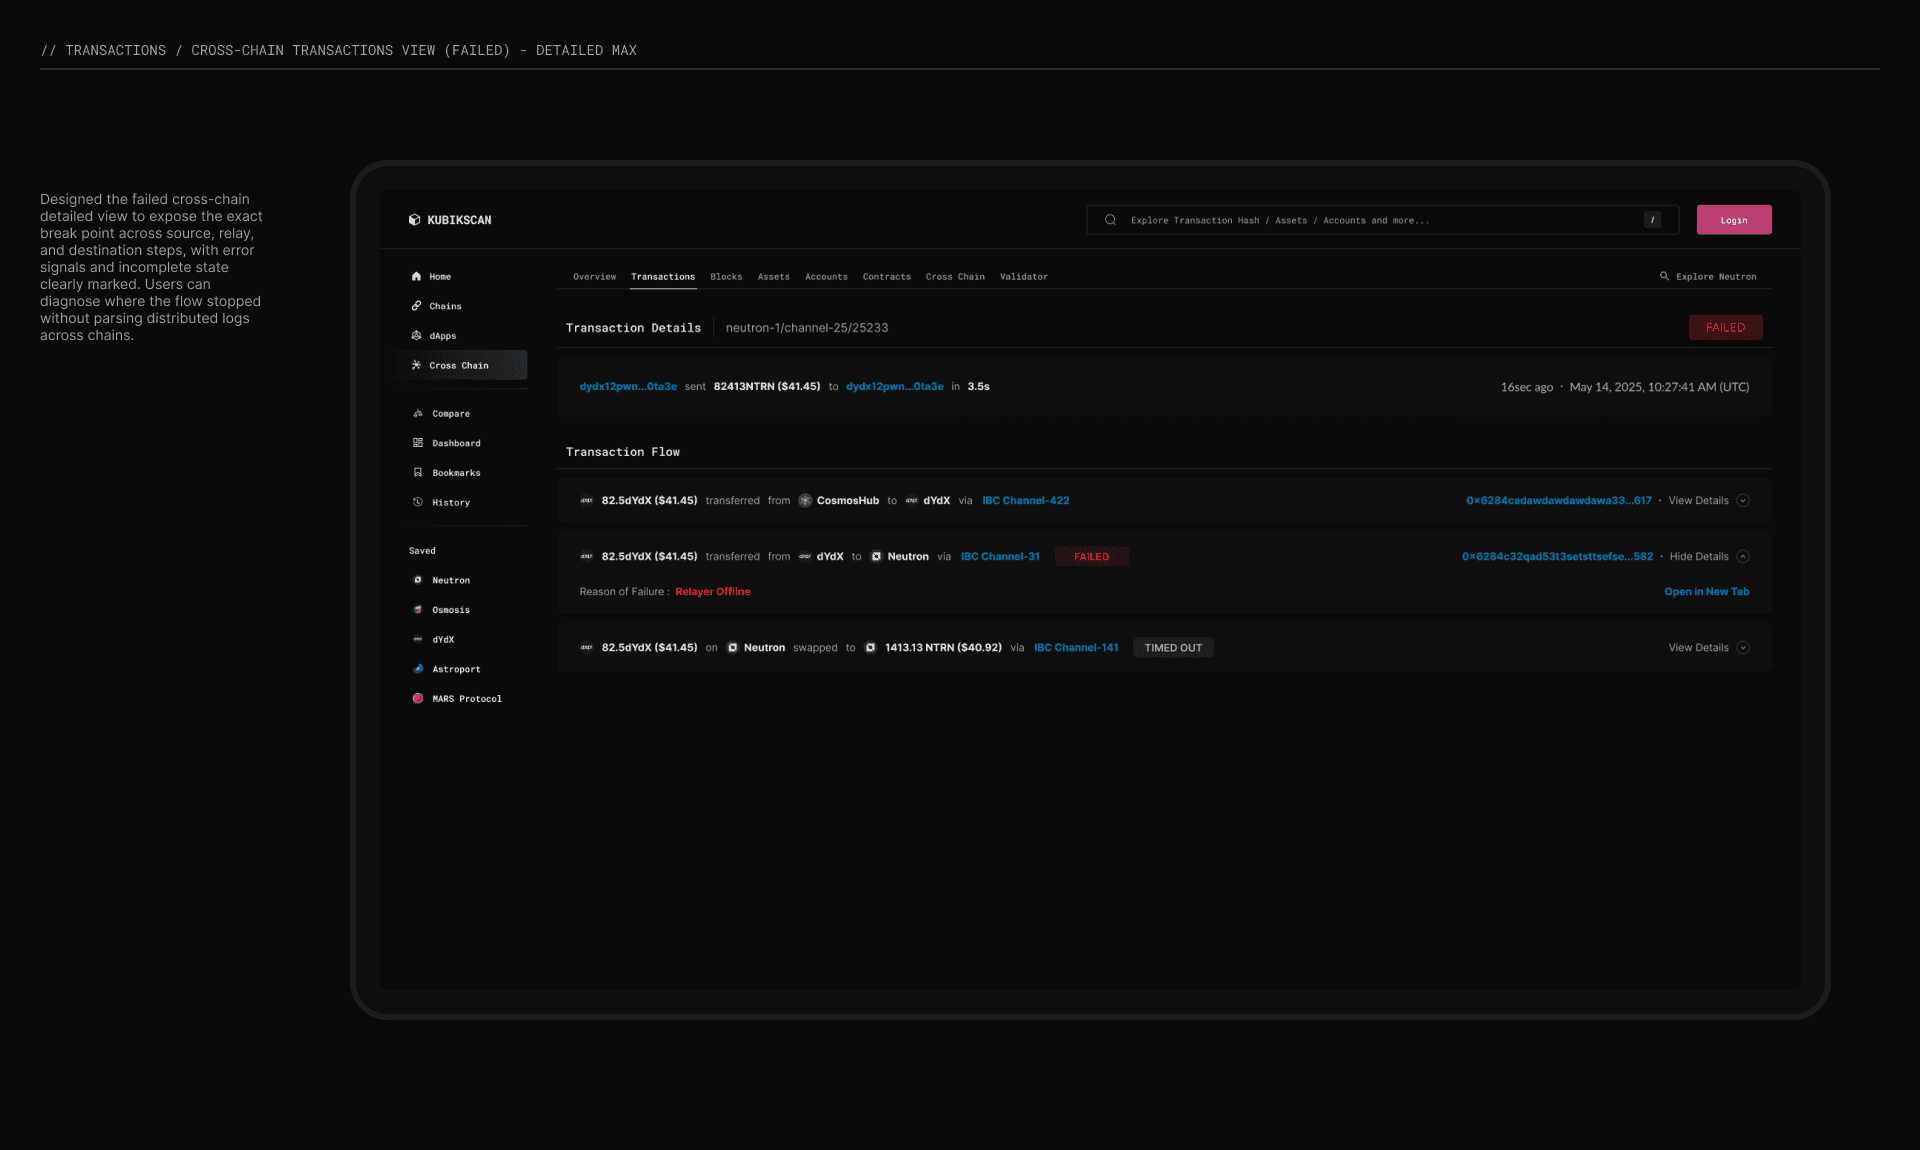Open the IBC Channel-422 link
Image resolution: width=1920 pixels, height=1150 pixels.
[1025, 501]
